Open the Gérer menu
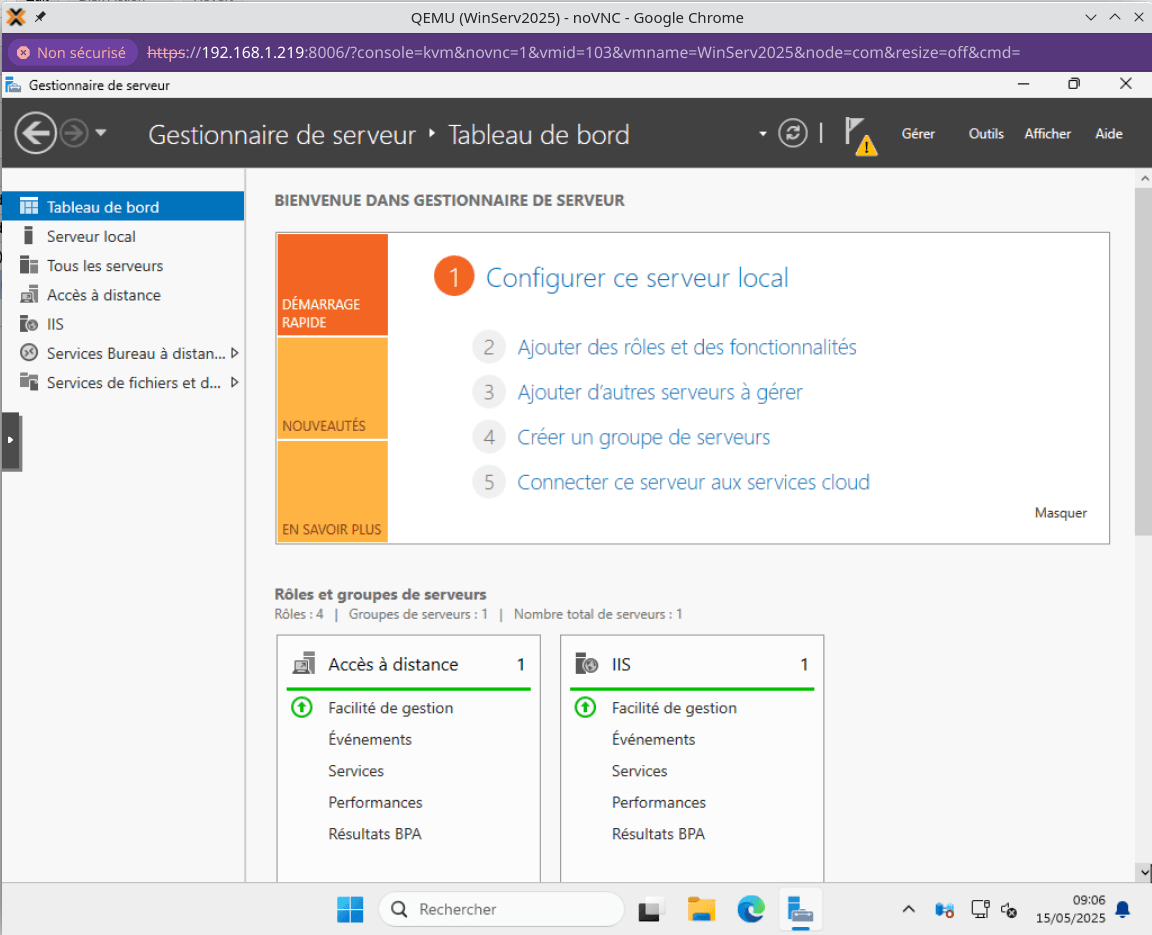This screenshot has height=935, width=1152. coord(918,134)
